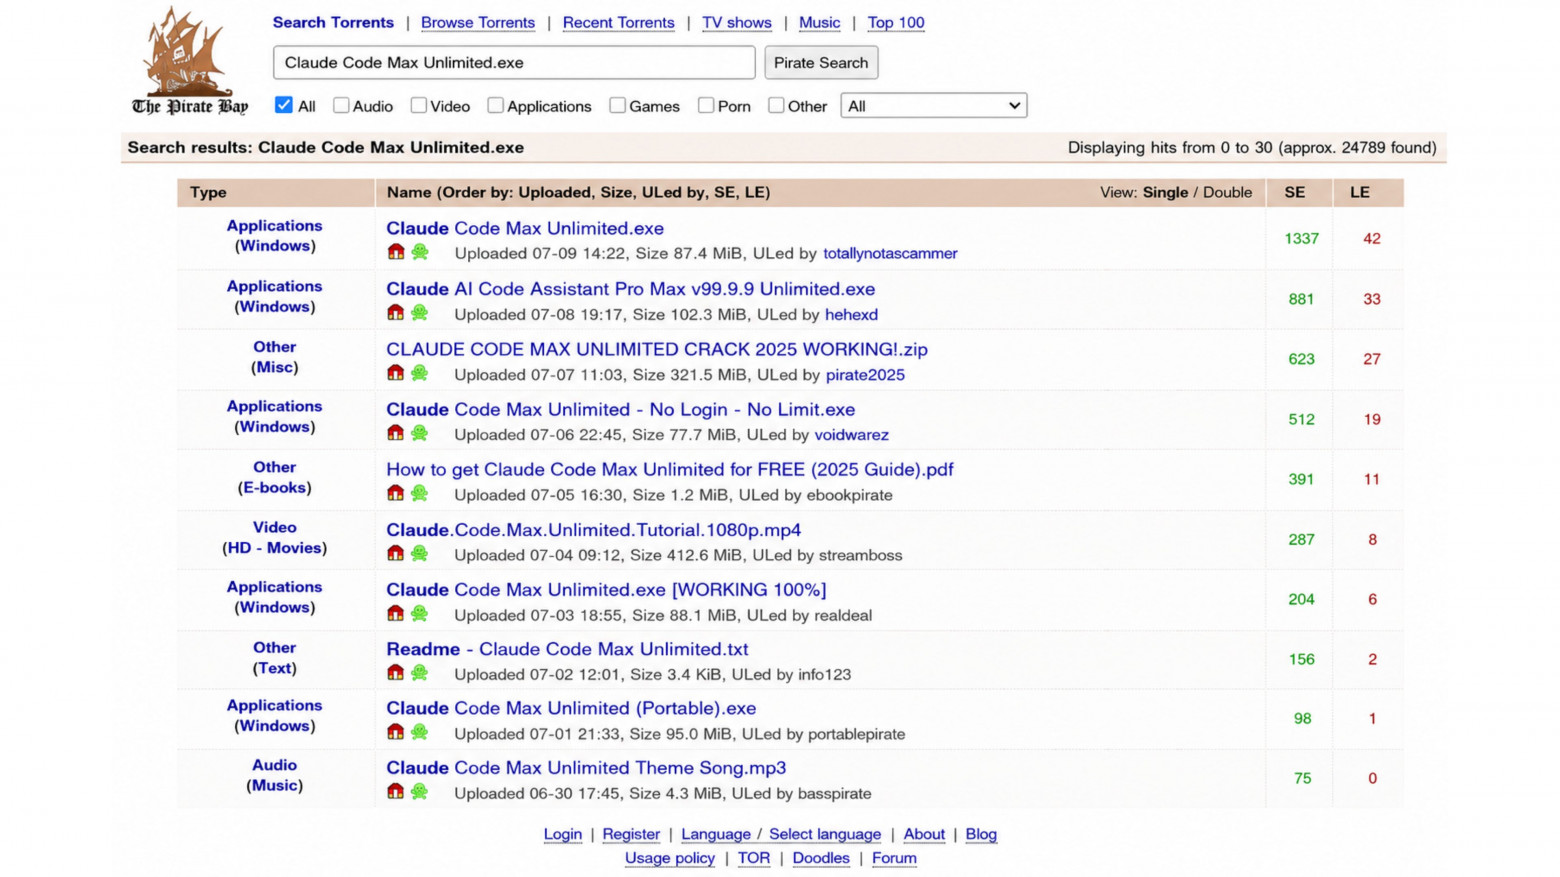Uncheck the All category checkbox
This screenshot has height=877, width=1560.
click(284, 105)
